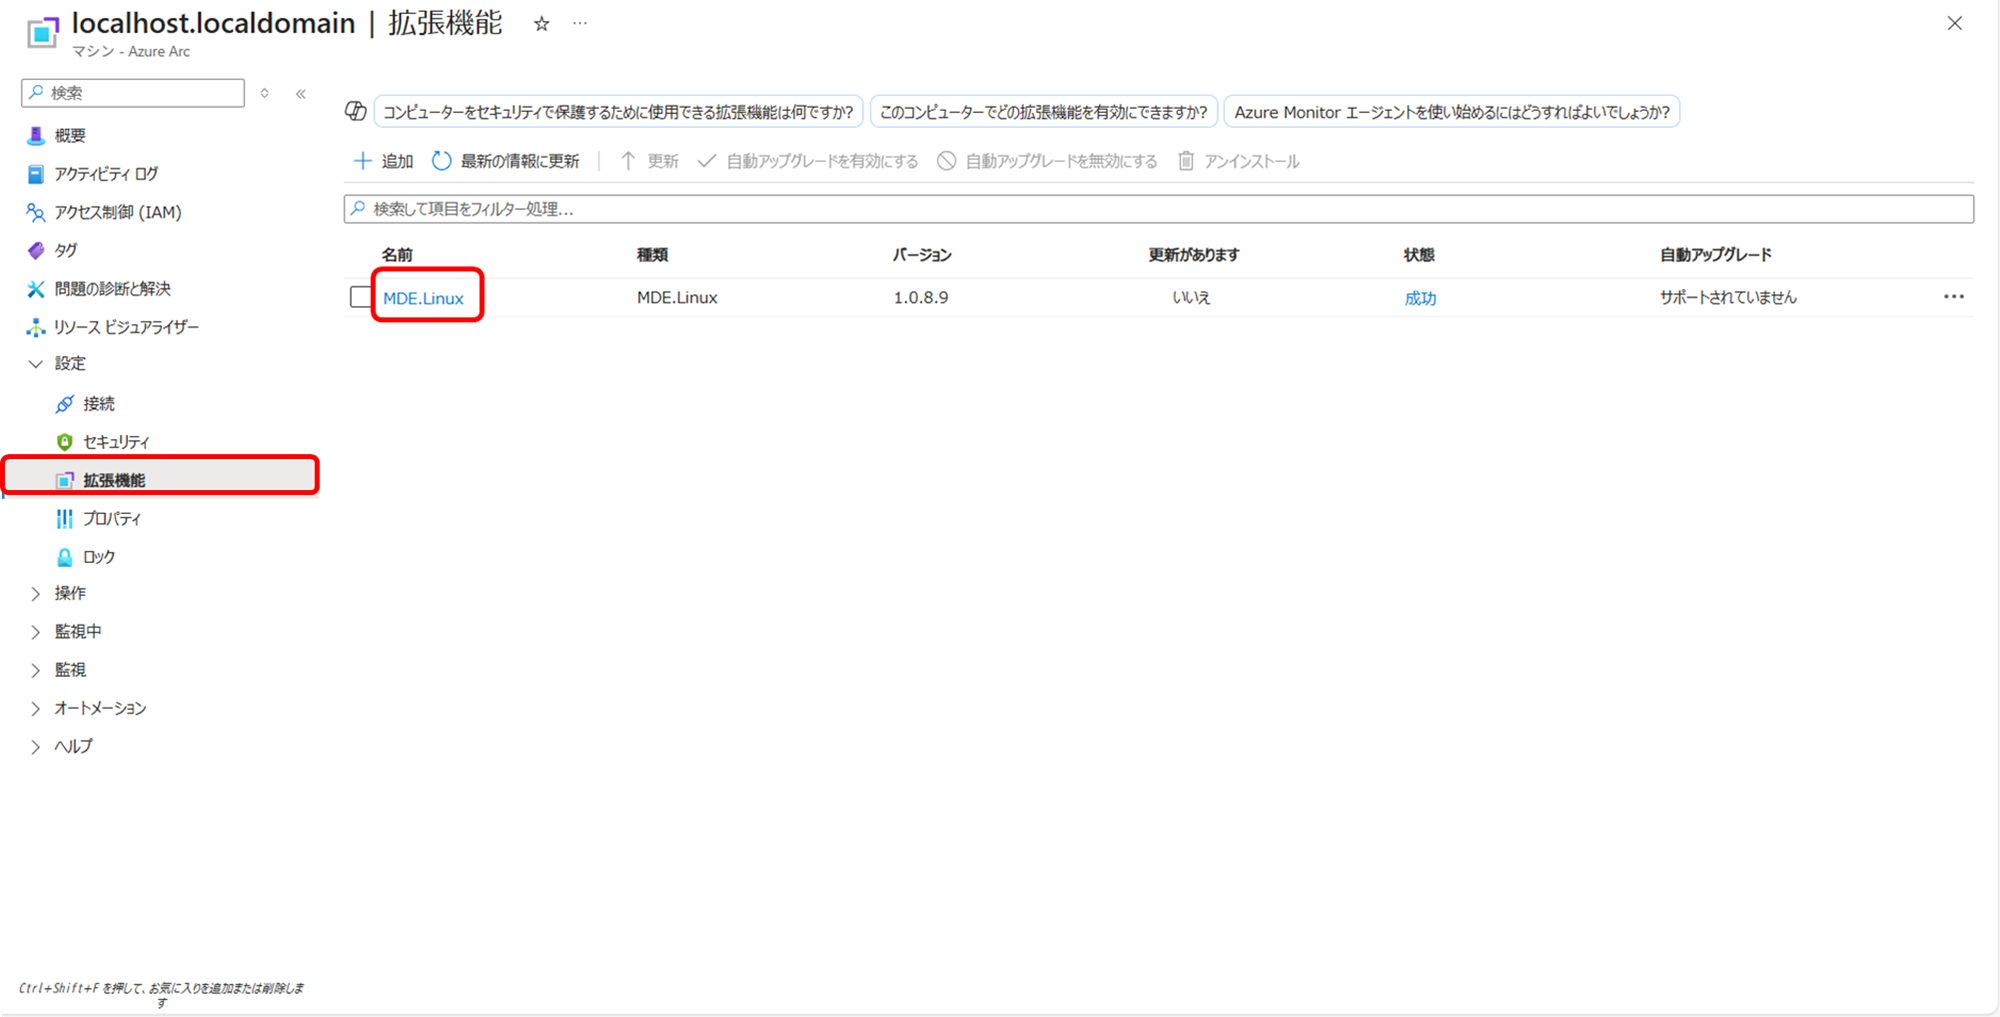Open アクティビティ ログ from the sidebar
2000x1017 pixels.
pyautogui.click(x=106, y=174)
